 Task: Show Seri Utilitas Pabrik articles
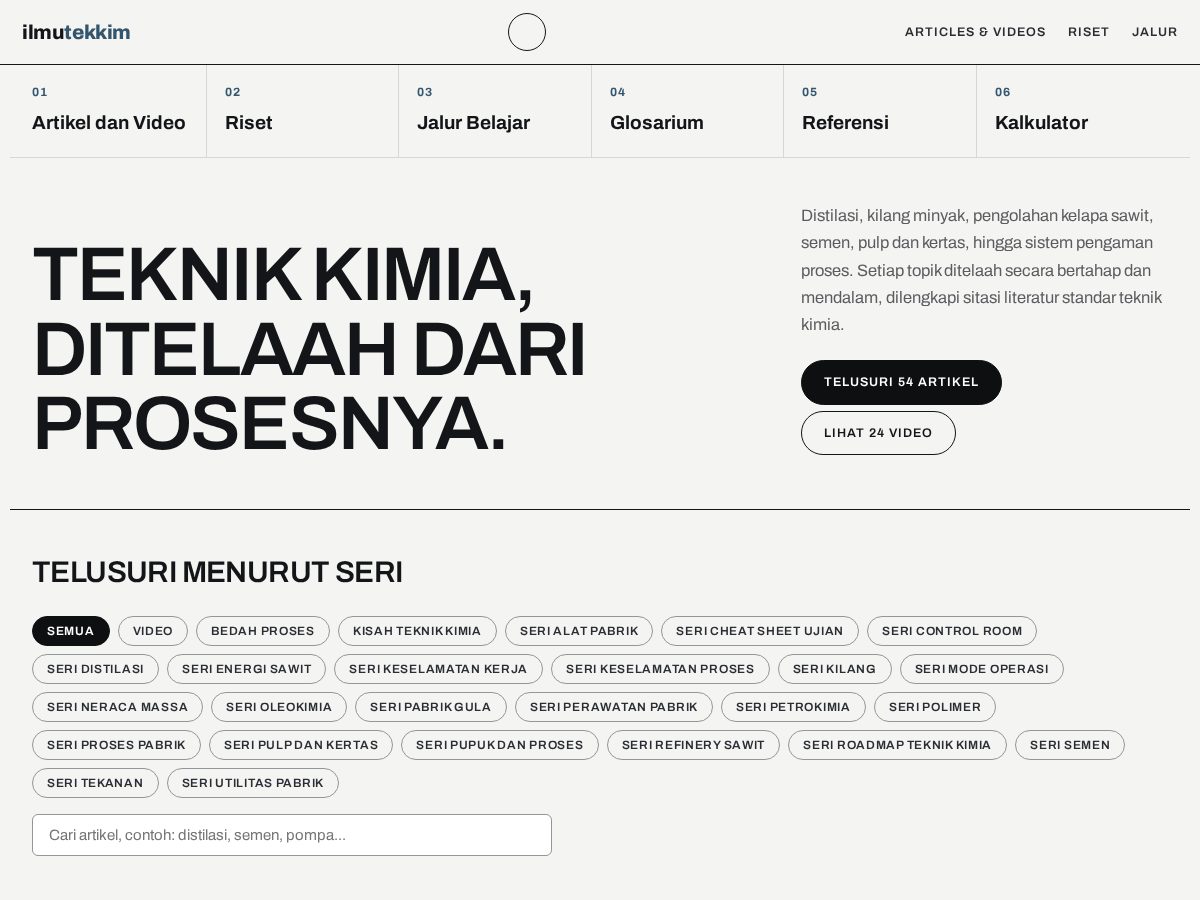click(253, 783)
